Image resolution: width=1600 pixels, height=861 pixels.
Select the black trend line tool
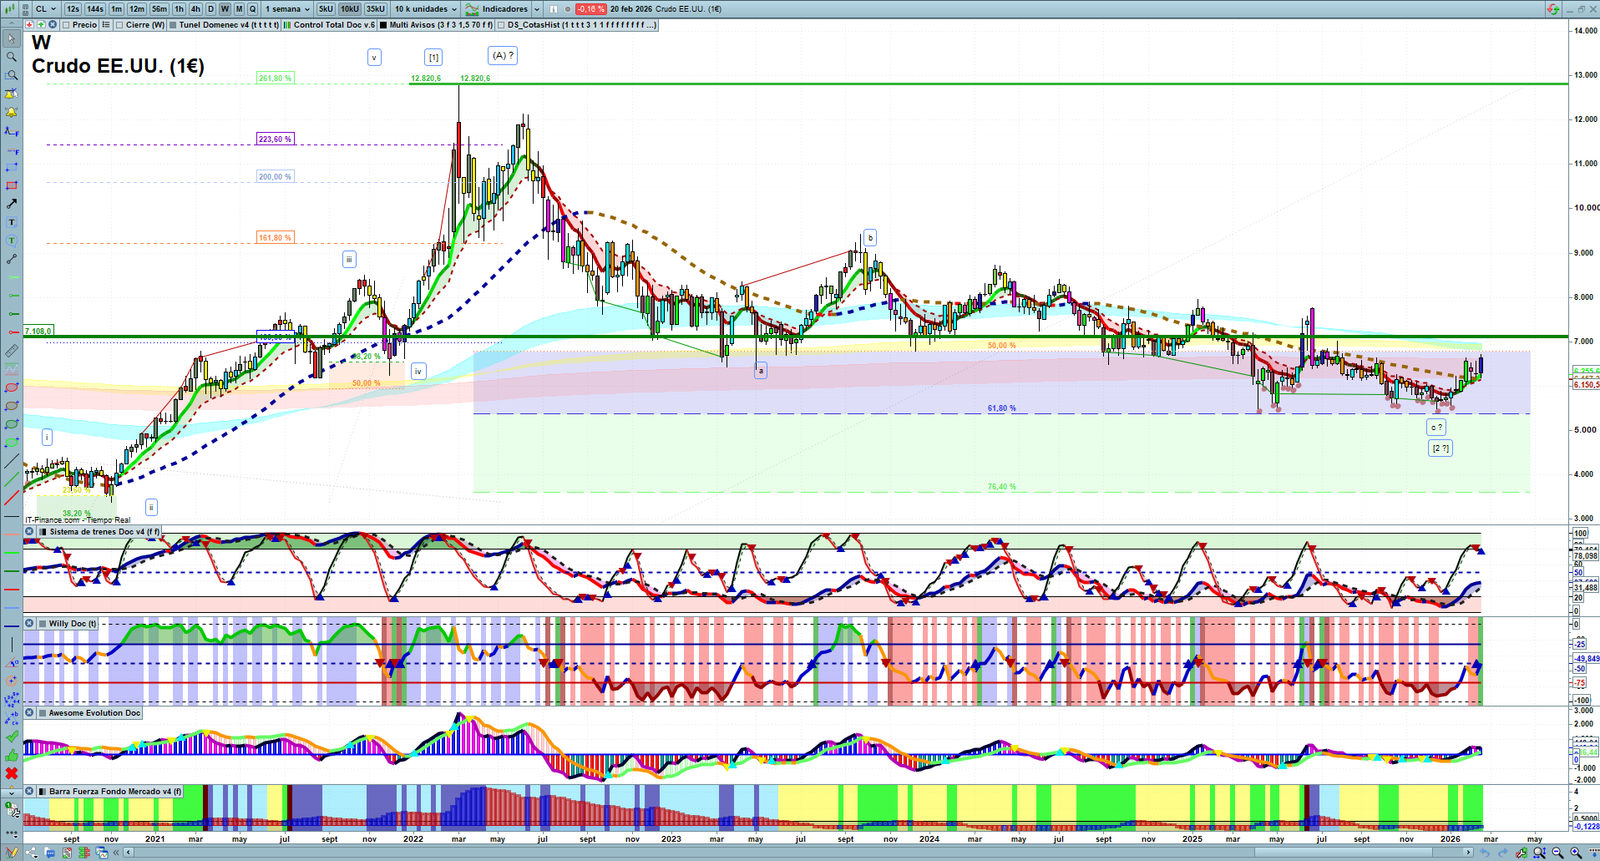[11, 461]
